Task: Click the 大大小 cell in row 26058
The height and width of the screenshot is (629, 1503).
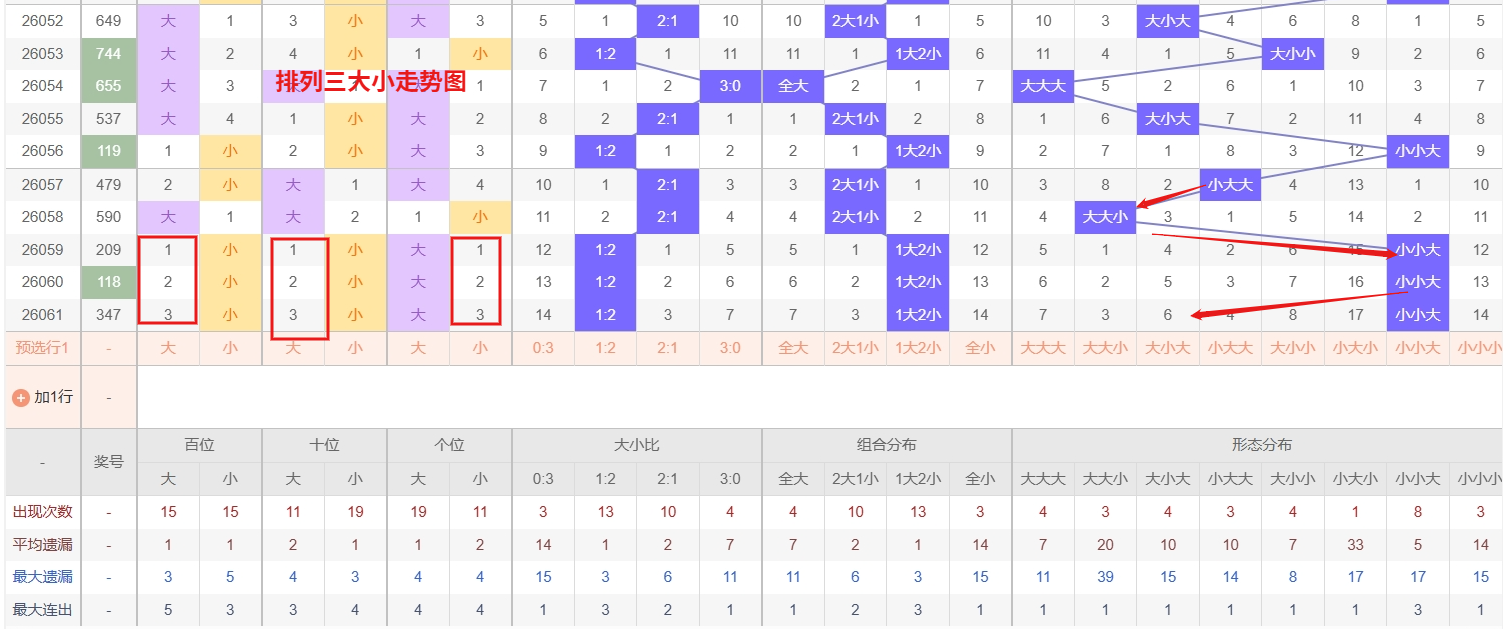Action: (1105, 216)
